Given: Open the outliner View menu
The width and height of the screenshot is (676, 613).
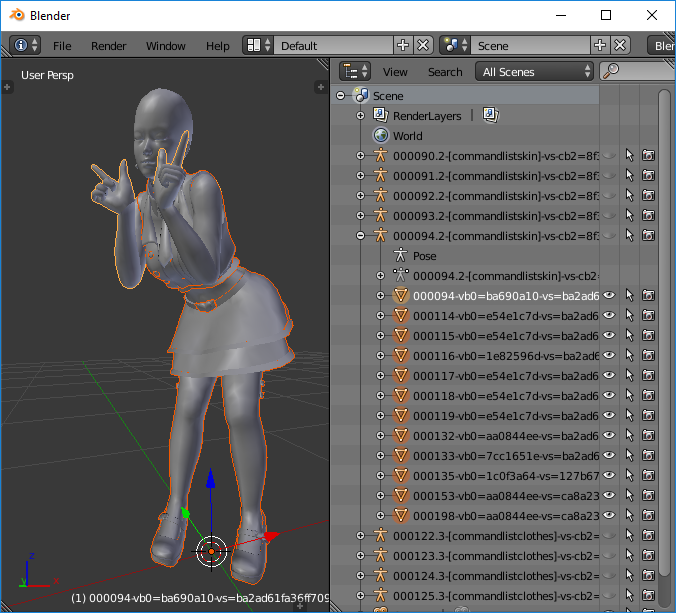Looking at the screenshot, I should [x=395, y=72].
